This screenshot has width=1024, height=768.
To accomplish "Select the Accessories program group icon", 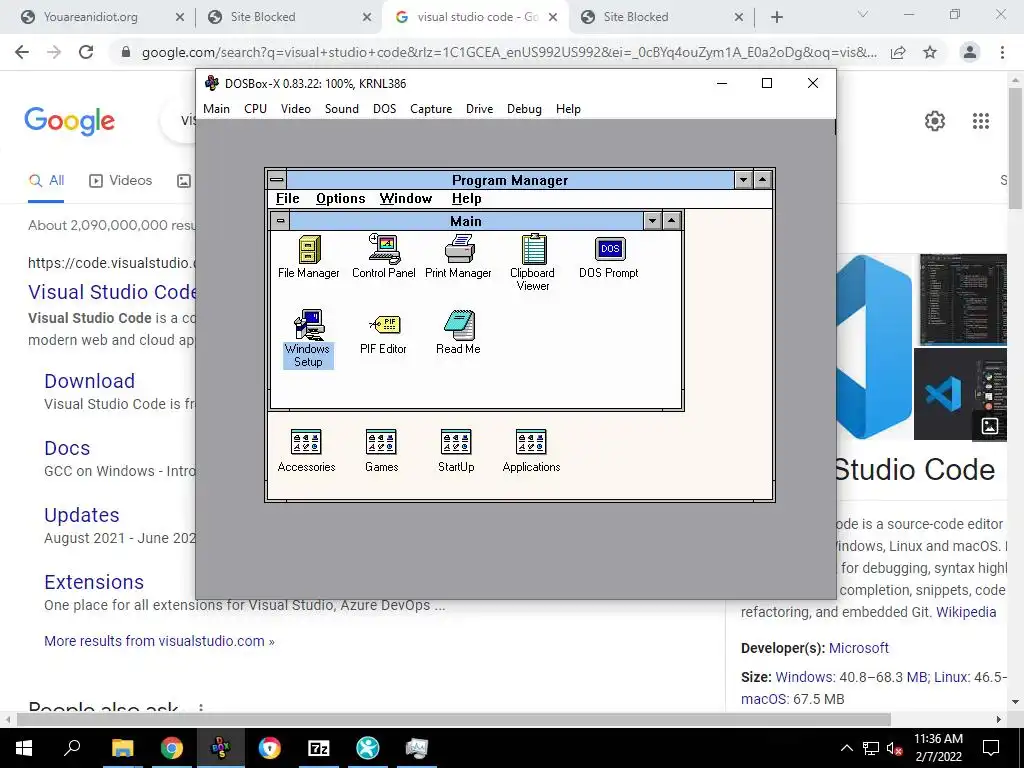I will 306,451.
